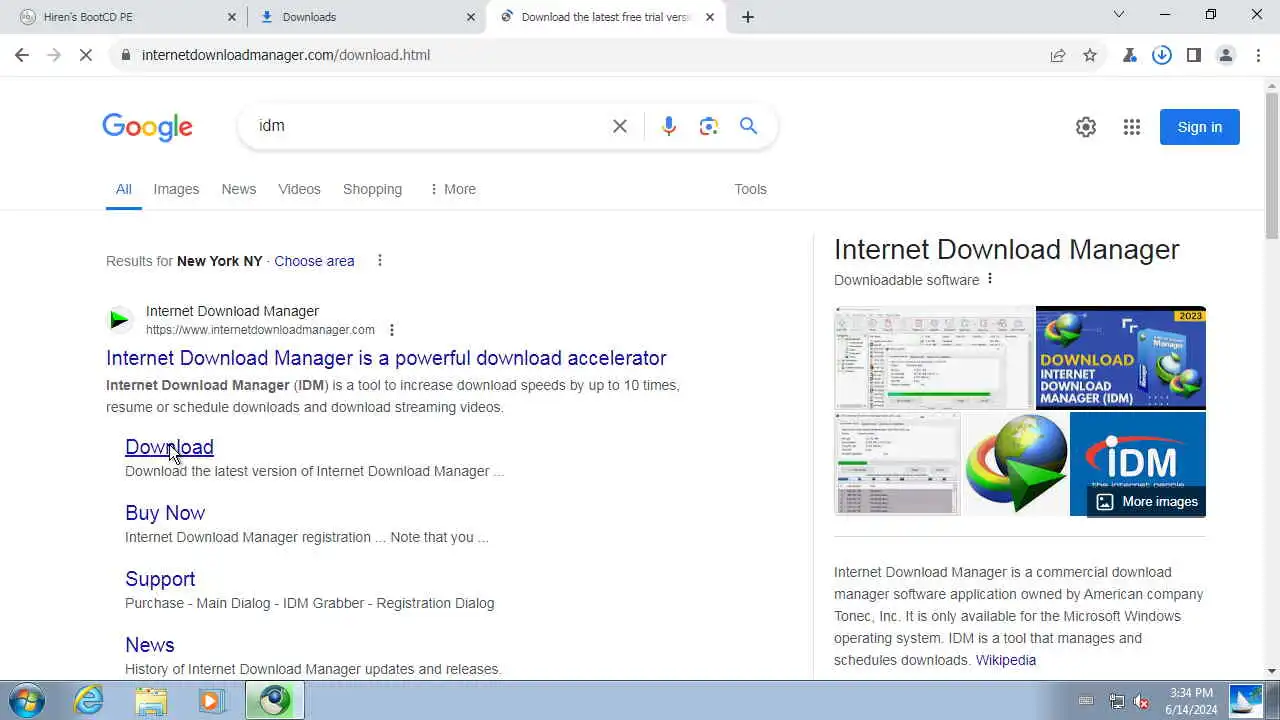Open the knowledge panel three-dot menu
1280x720 pixels.
pos(990,279)
